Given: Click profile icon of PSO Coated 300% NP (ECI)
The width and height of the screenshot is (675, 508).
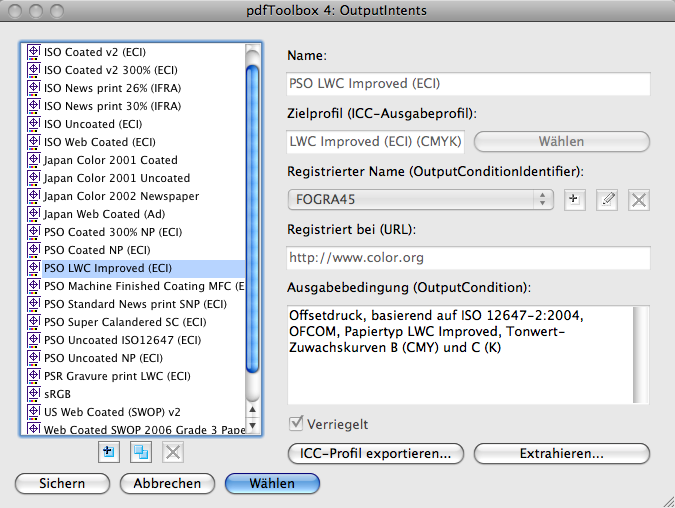Looking at the screenshot, I should (x=34, y=232).
